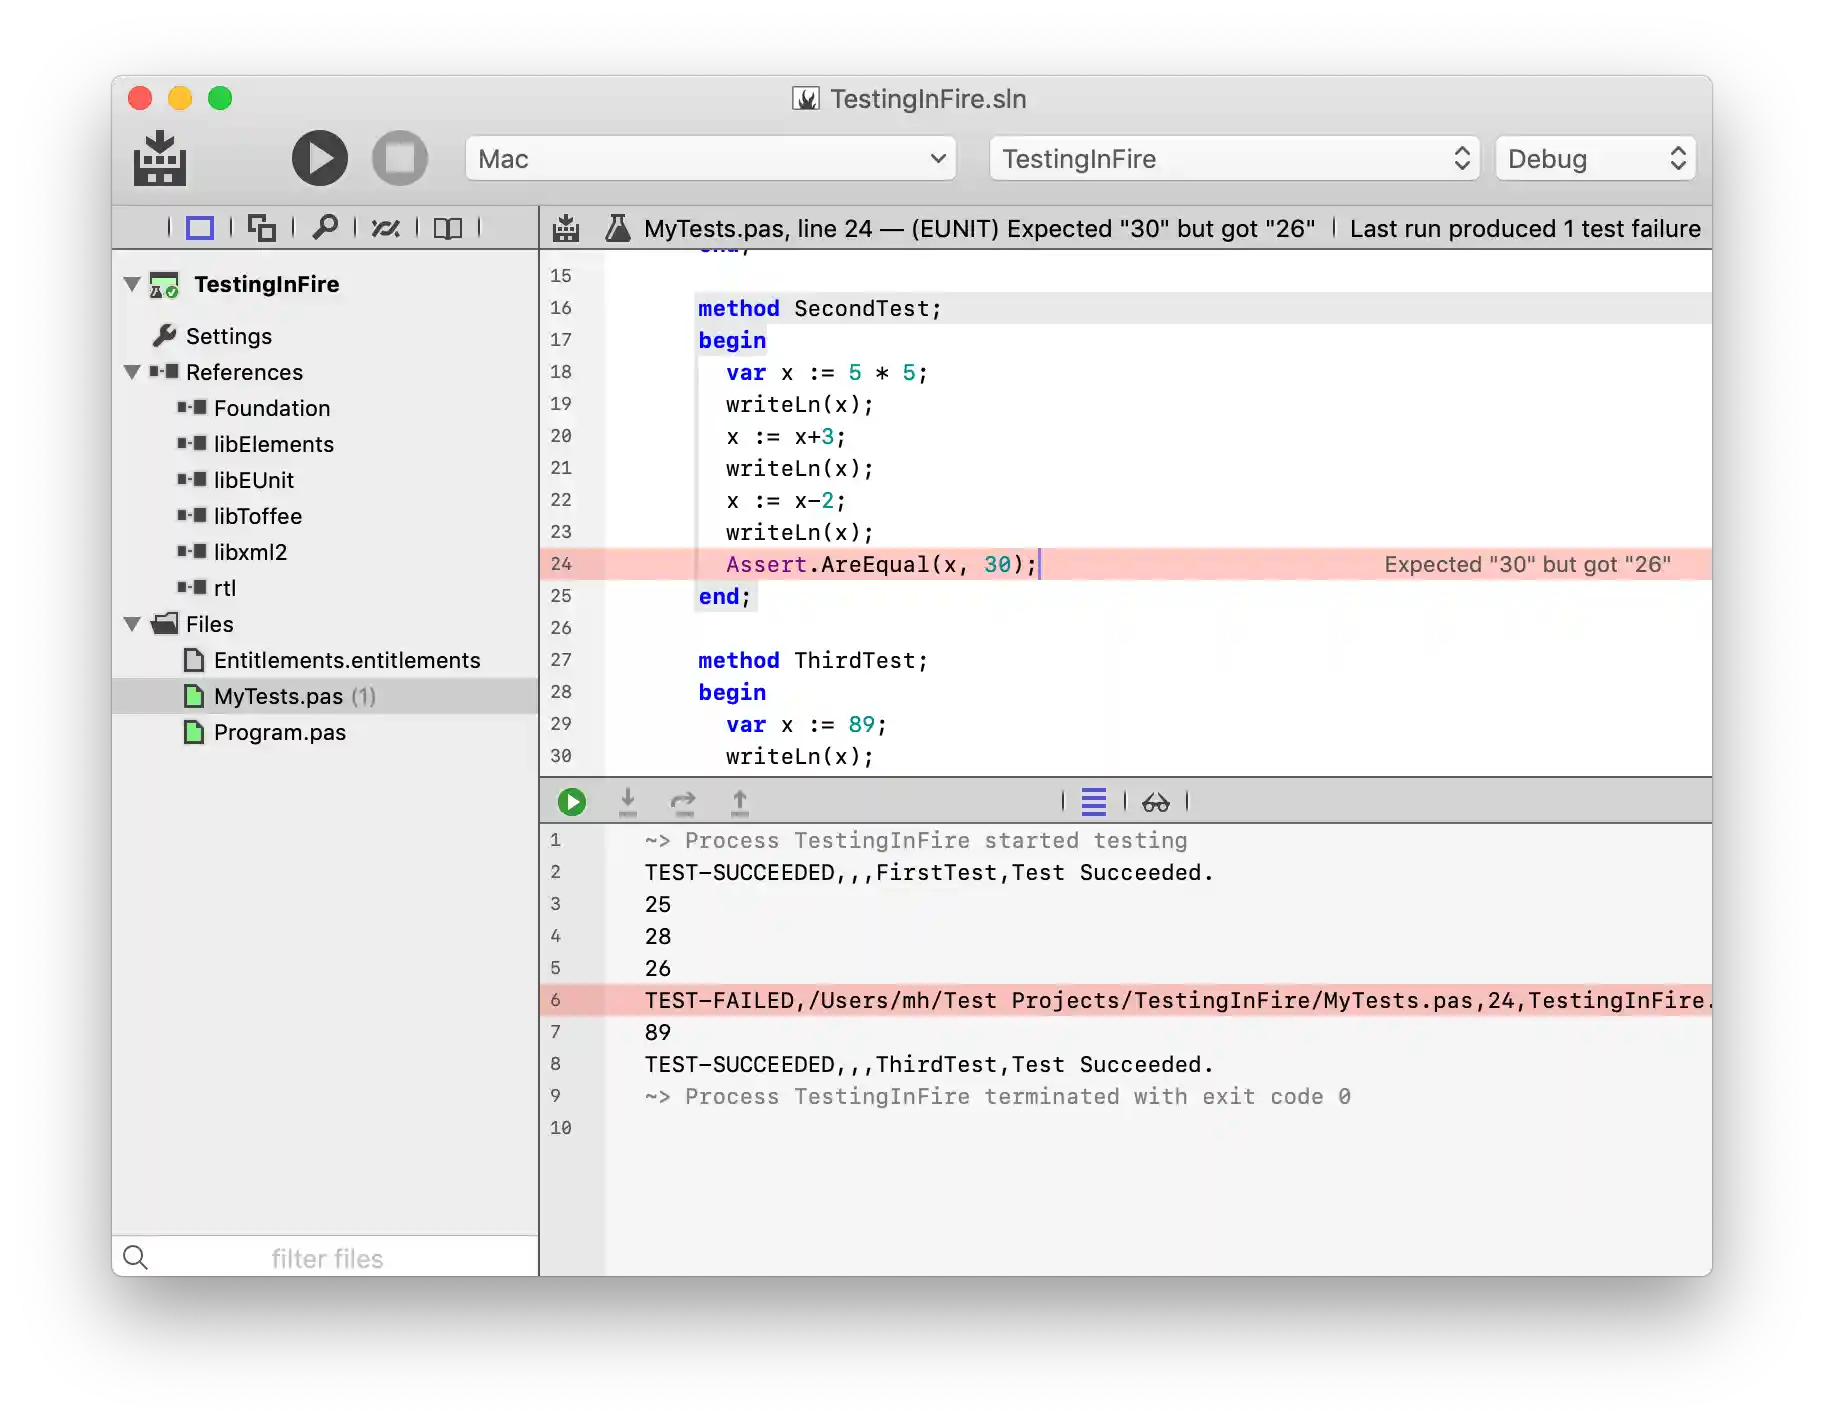Click the Step Into debugger arrow

click(628, 802)
